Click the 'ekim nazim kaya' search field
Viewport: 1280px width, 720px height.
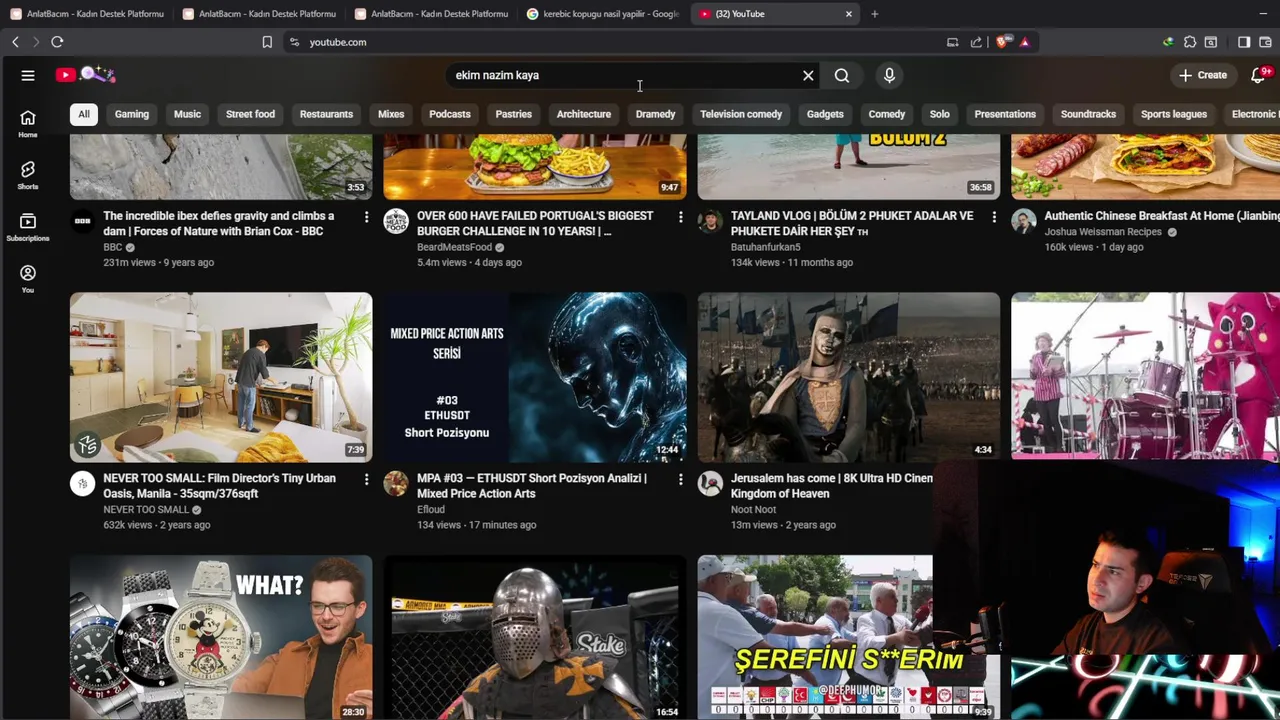click(620, 75)
